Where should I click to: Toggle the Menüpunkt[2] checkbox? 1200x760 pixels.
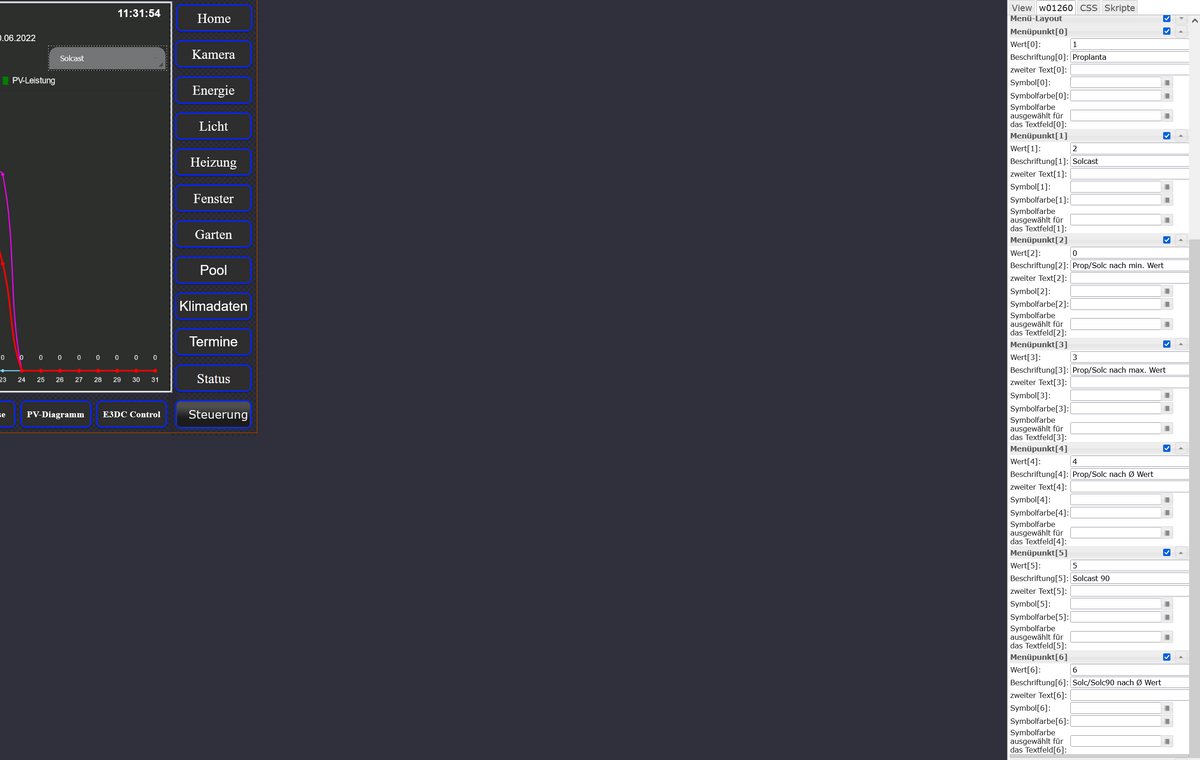(x=1167, y=240)
